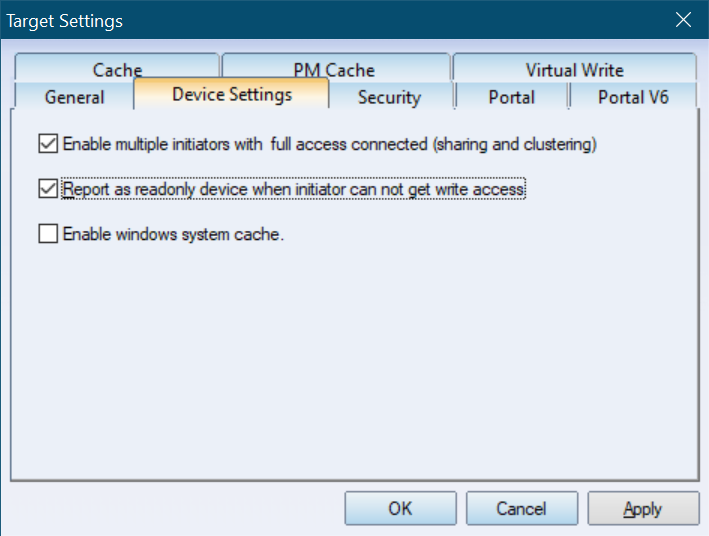The height and width of the screenshot is (536, 709).
Task: Switch to the Cache tab
Action: coord(117,68)
